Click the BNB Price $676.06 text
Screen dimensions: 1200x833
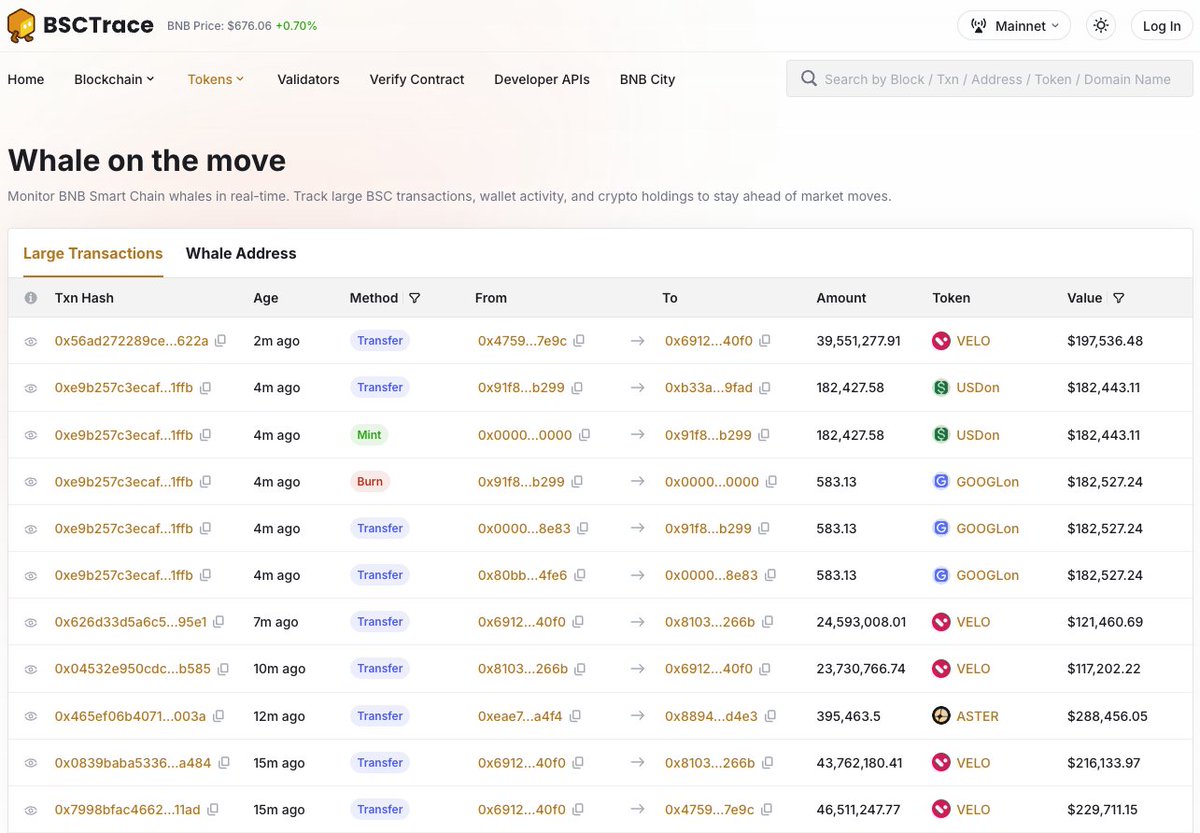pos(220,26)
